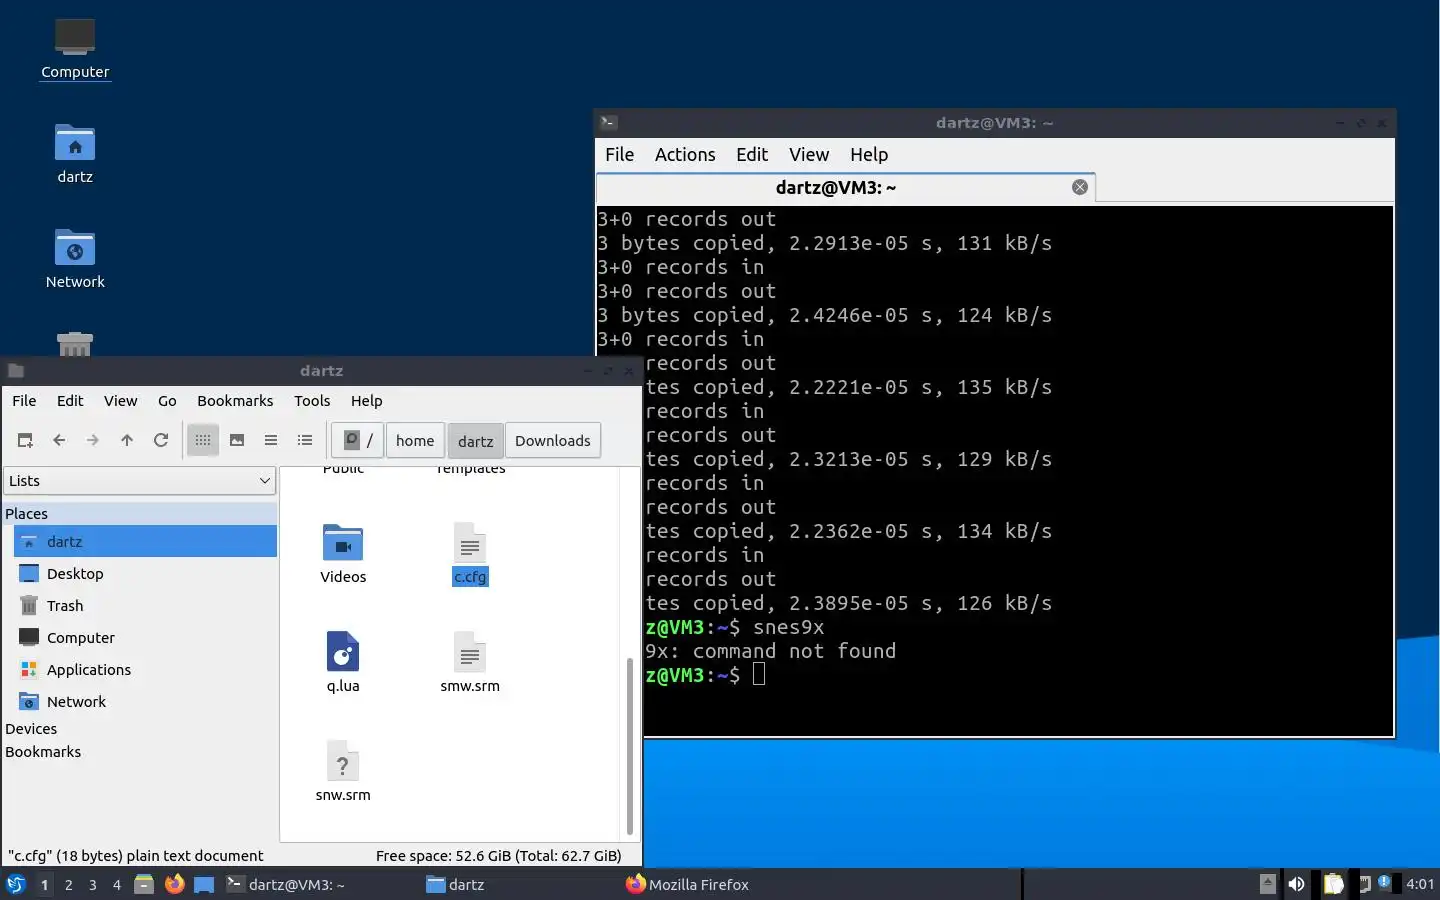Select Applications in the Places sidebar

point(145,669)
